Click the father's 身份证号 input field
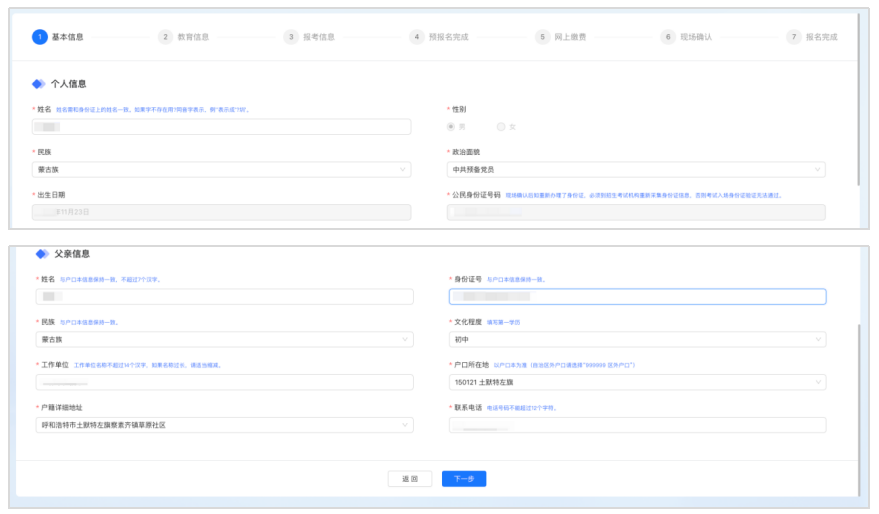The height and width of the screenshot is (514, 879). click(x=637, y=296)
